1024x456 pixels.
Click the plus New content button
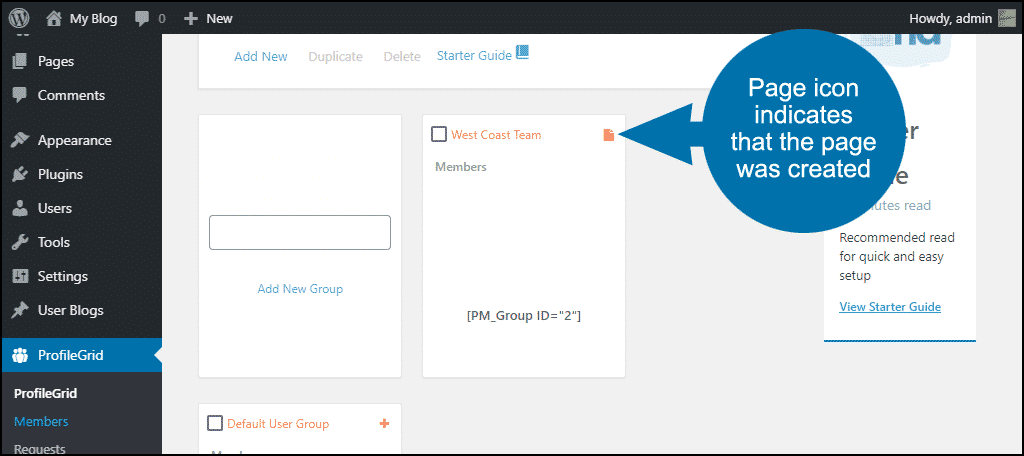coord(191,19)
